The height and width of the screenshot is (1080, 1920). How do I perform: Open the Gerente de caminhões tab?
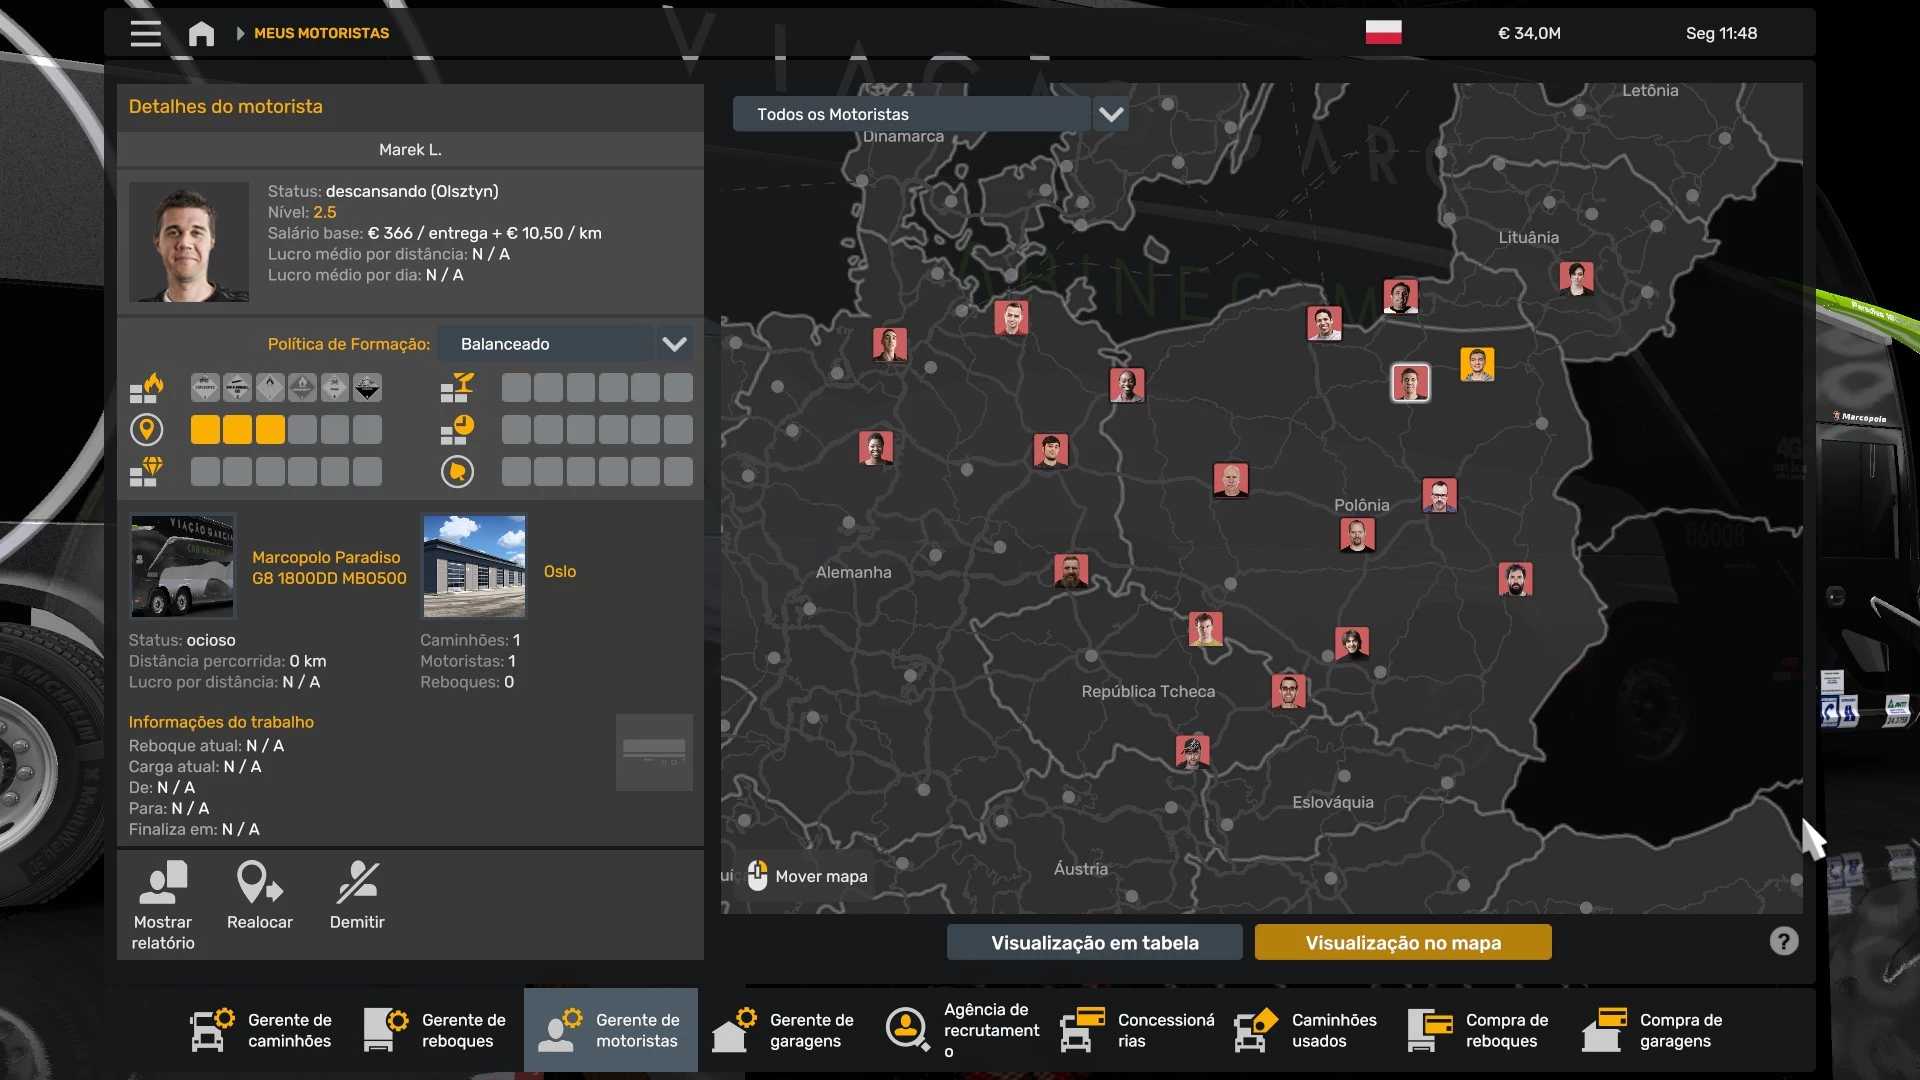pyautogui.click(x=263, y=1030)
